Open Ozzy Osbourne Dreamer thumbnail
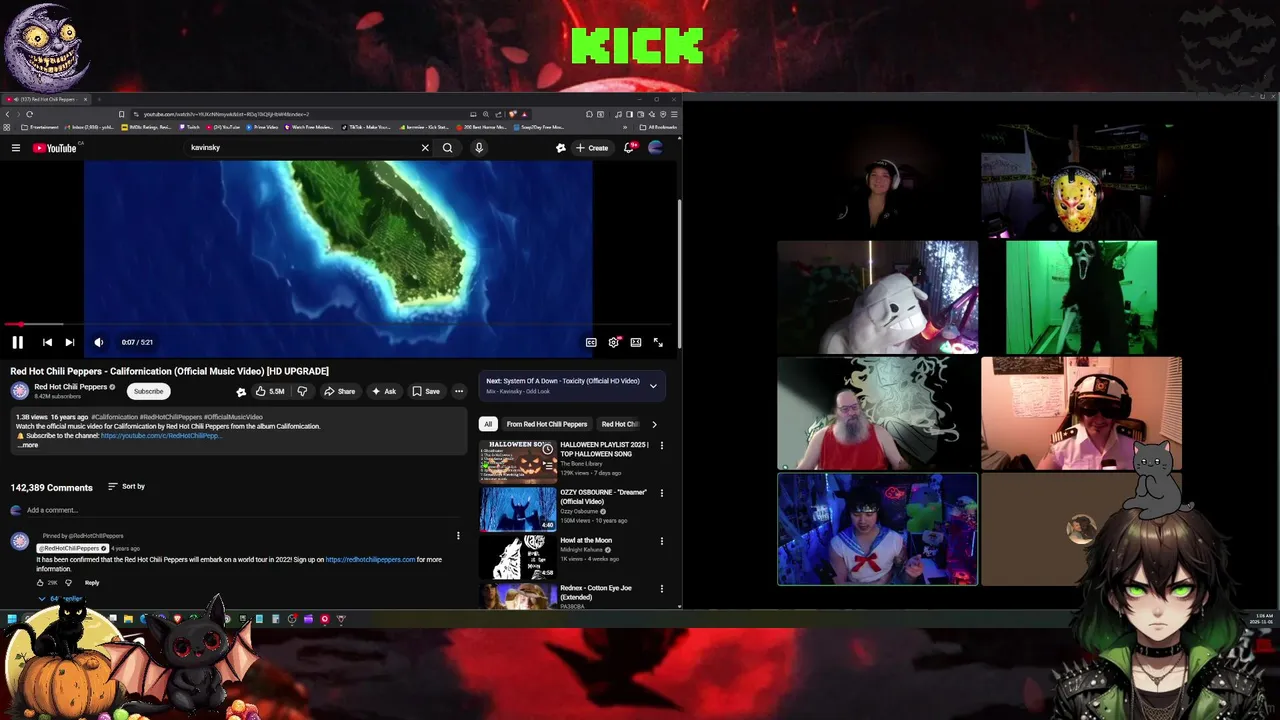Viewport: 1280px width, 720px height. [x=518, y=508]
